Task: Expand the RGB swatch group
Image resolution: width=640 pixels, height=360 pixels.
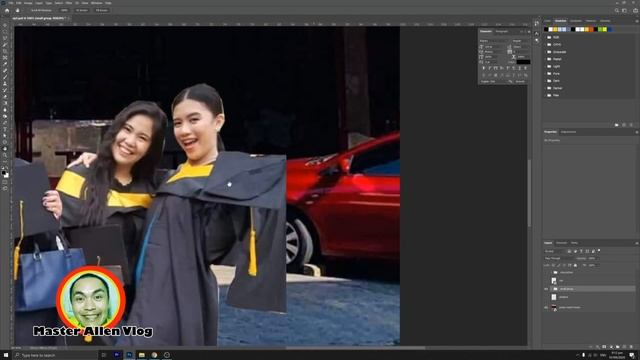Action: pyautogui.click(x=546, y=37)
